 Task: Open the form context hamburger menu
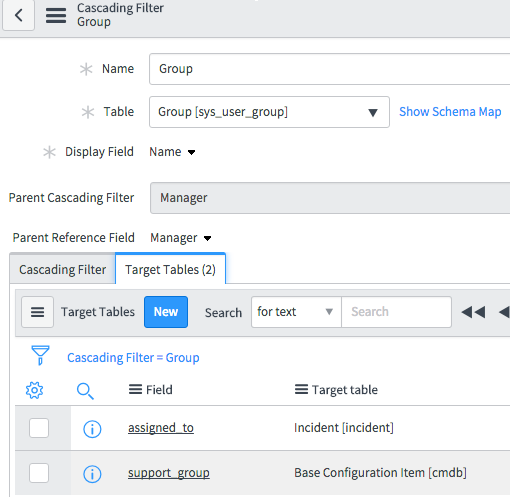[x=56, y=15]
